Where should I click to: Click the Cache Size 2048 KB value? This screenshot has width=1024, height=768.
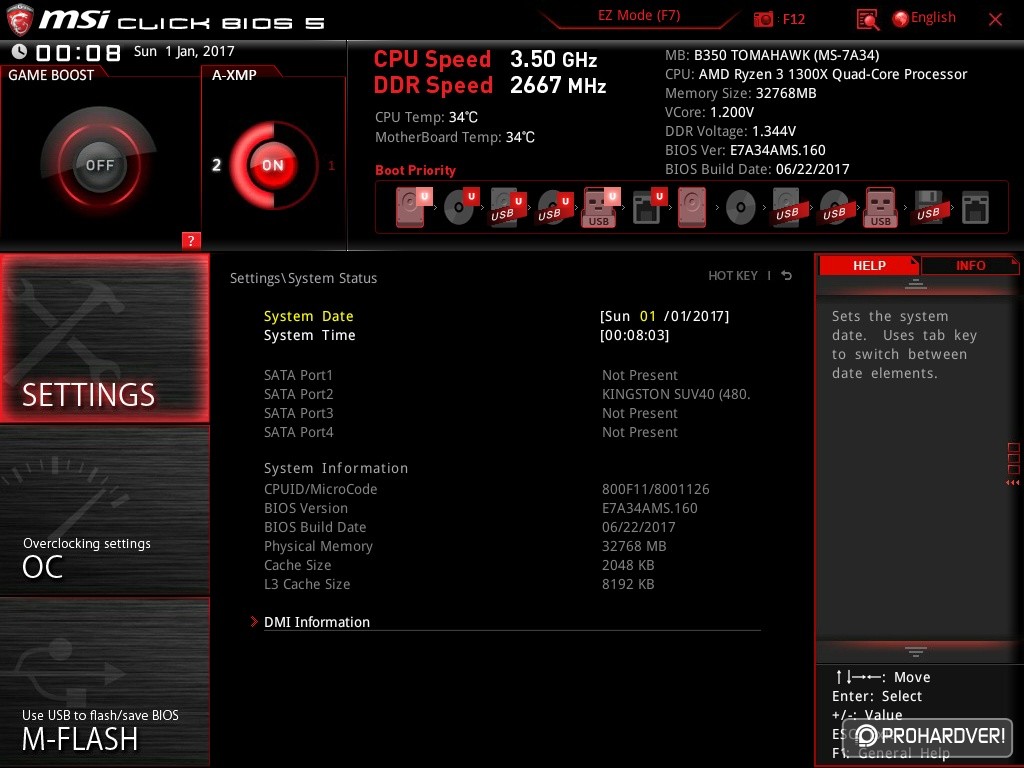click(x=628, y=565)
